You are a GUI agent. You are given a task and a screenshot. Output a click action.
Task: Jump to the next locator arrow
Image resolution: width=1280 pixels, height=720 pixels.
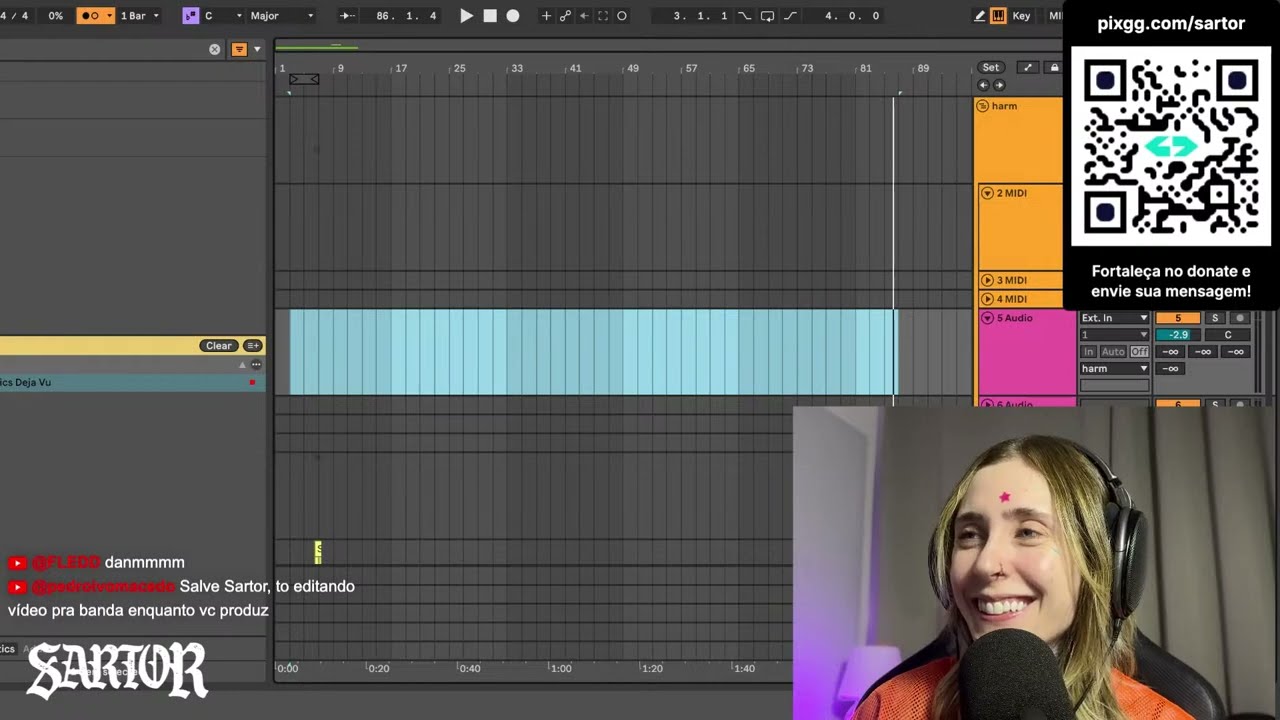pos(999,85)
